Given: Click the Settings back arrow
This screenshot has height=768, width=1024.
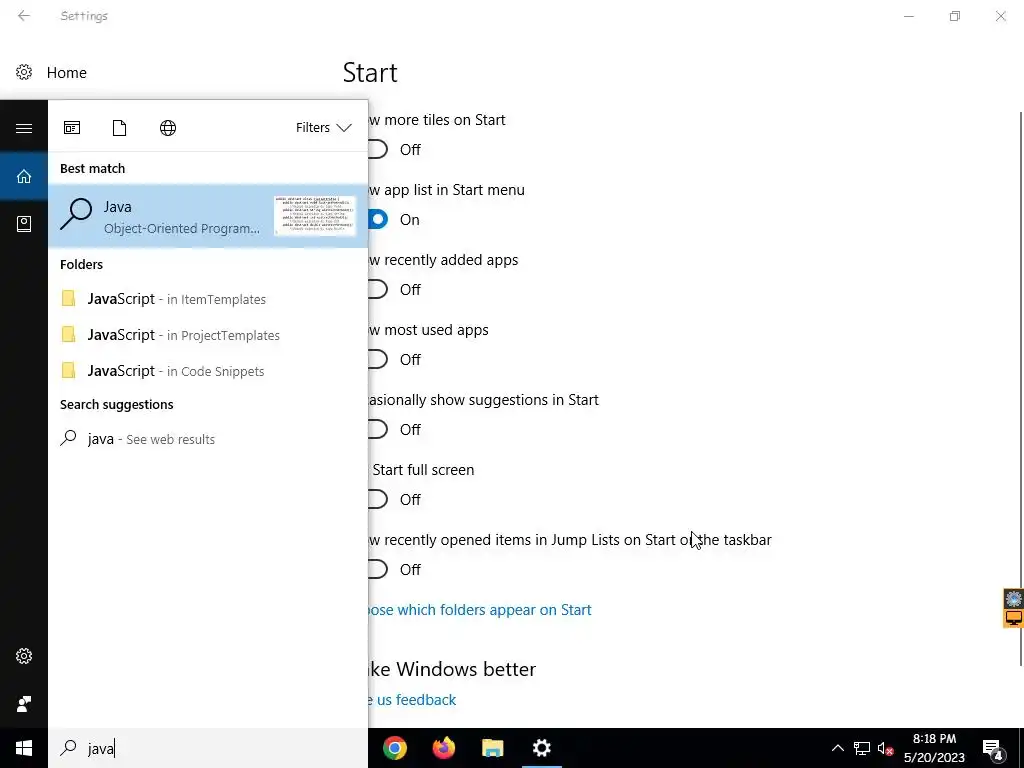Looking at the screenshot, I should pyautogui.click(x=24, y=16).
